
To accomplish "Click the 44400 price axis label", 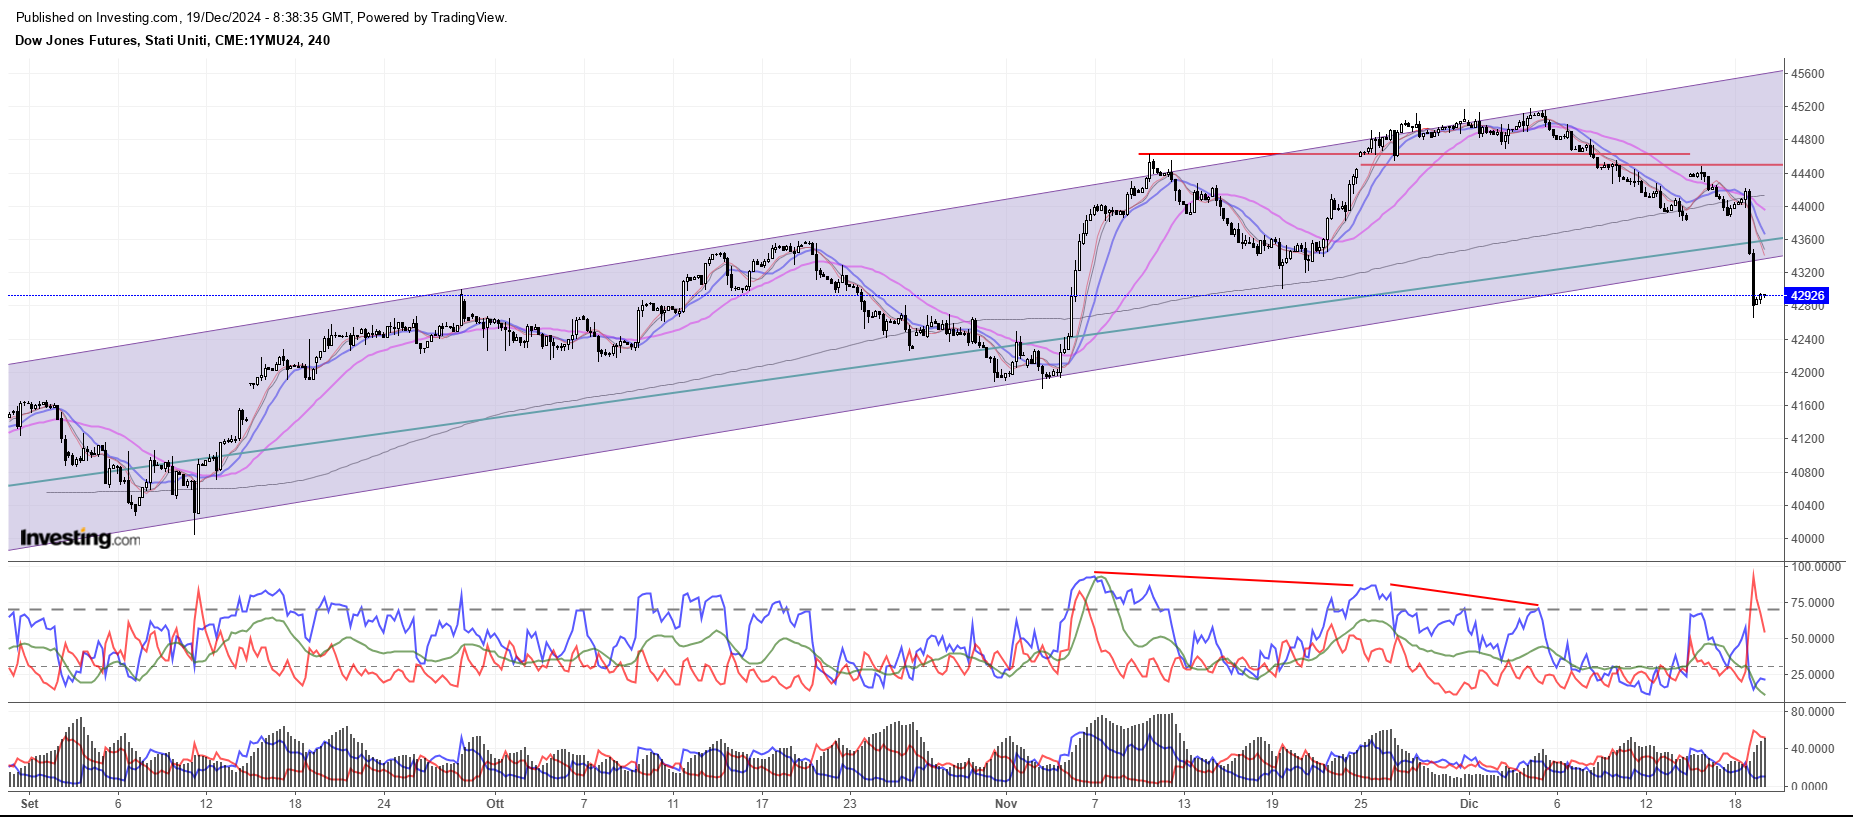I will click(1808, 174).
